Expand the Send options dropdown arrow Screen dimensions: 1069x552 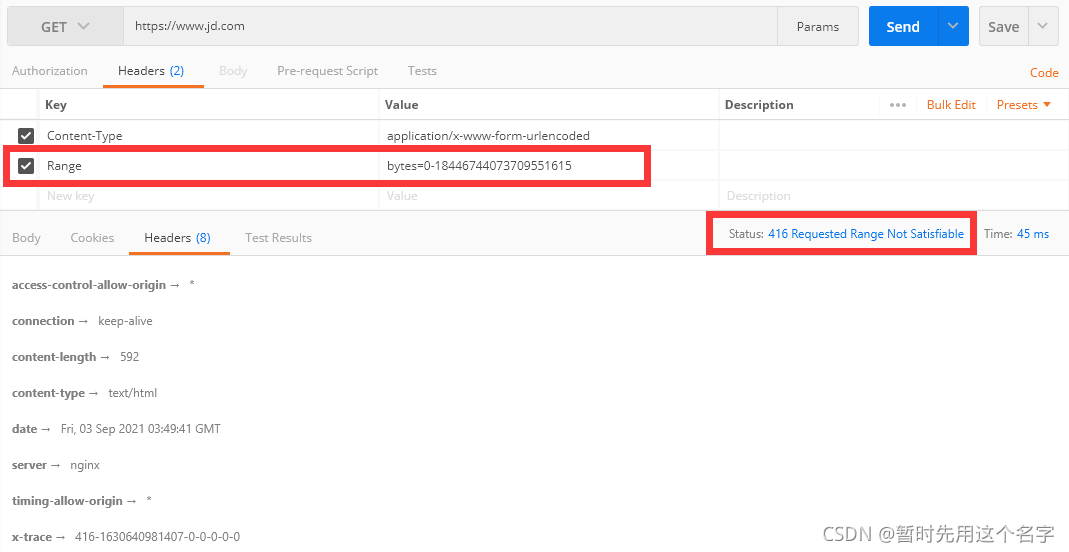[953, 27]
